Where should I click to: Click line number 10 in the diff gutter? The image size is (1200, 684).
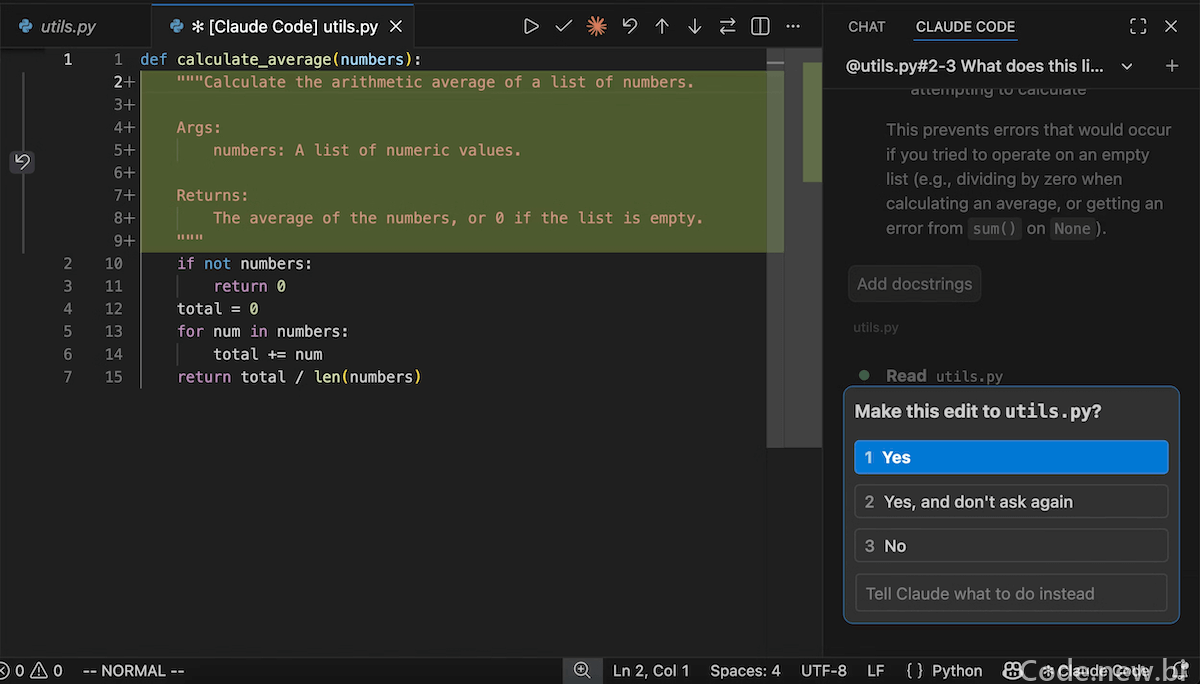(113, 263)
